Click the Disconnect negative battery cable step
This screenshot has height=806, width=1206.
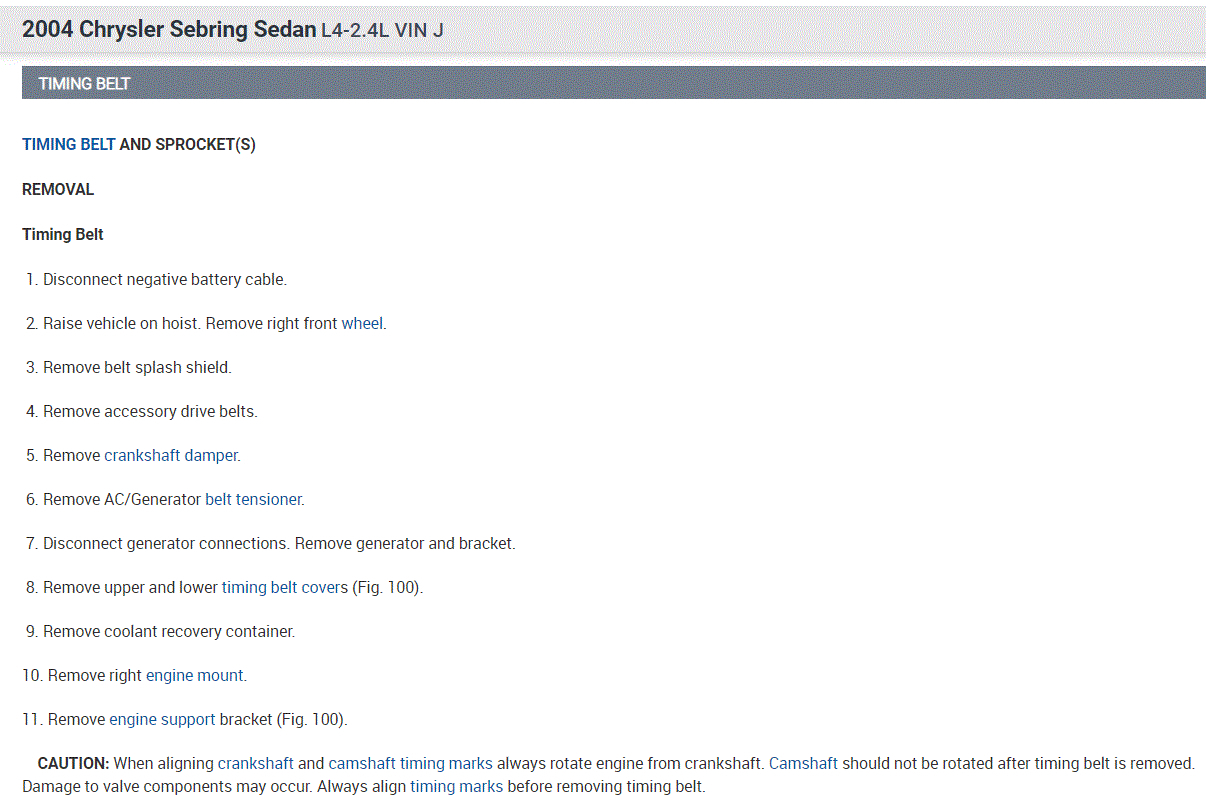[164, 279]
